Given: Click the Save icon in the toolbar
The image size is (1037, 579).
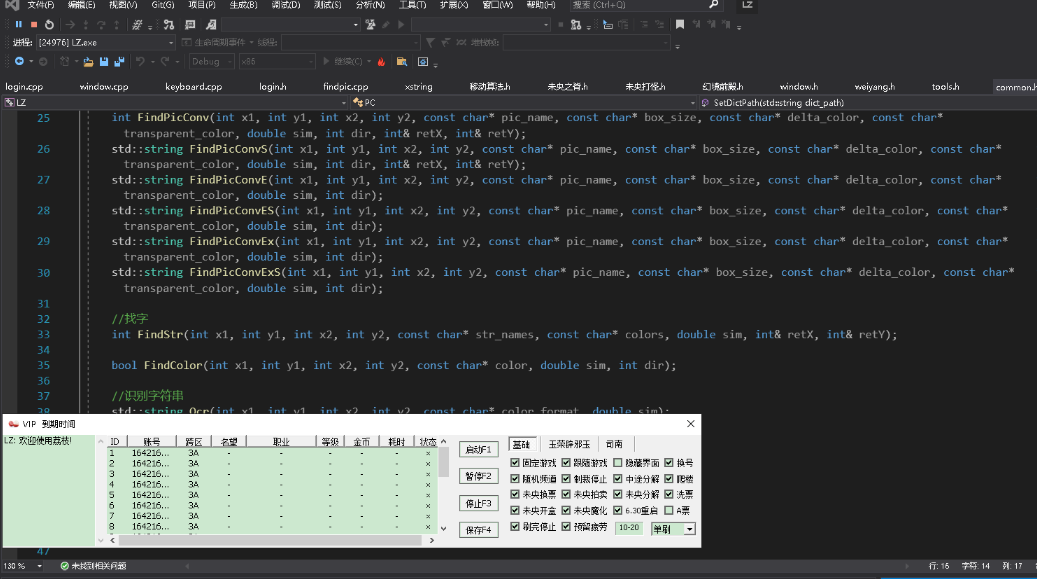Looking at the screenshot, I should tap(104, 62).
